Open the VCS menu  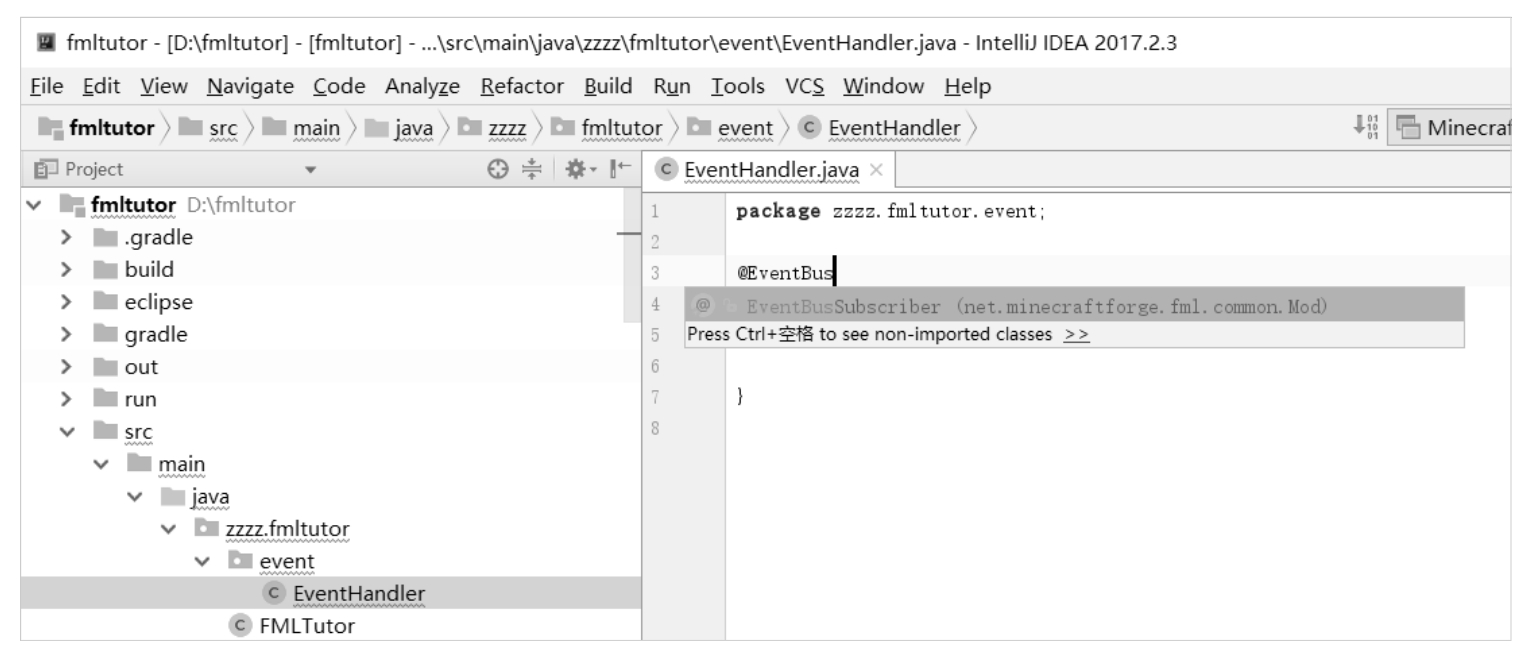(805, 86)
